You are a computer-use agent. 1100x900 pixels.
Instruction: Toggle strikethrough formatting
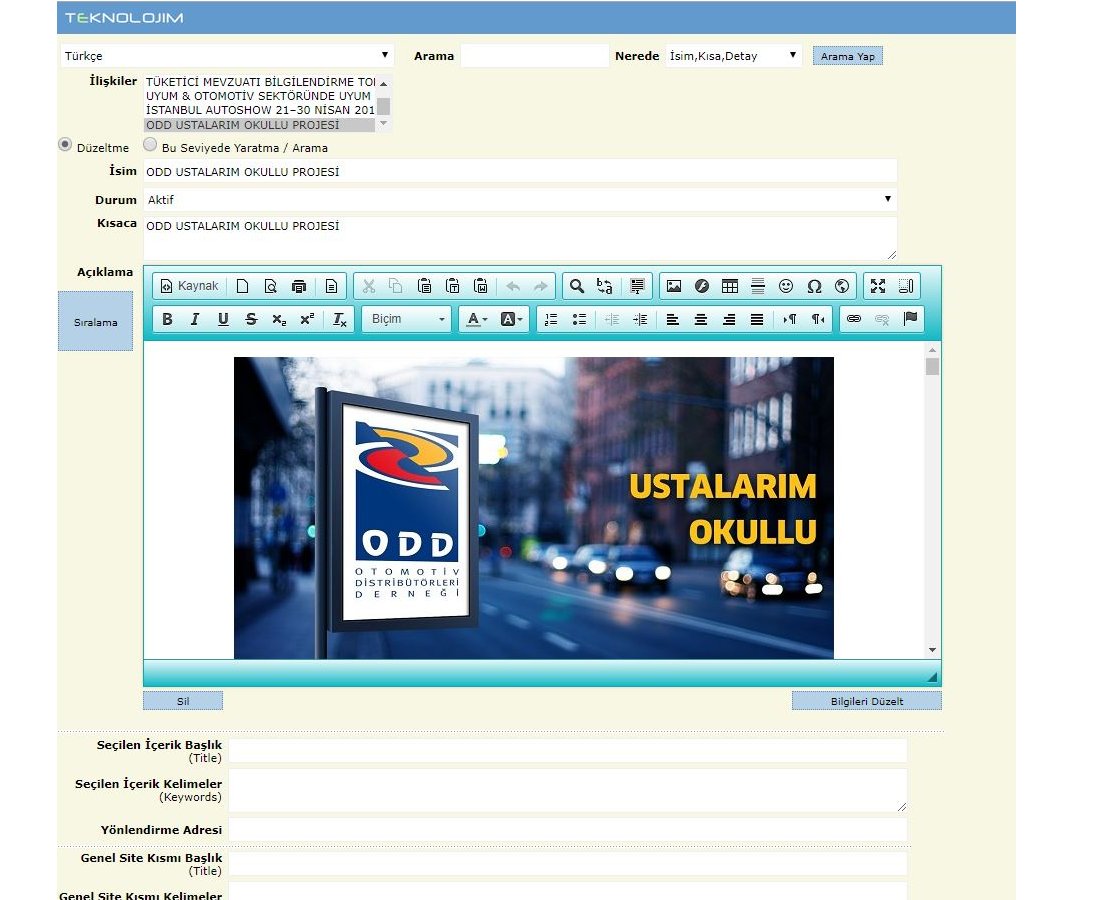pyautogui.click(x=251, y=319)
